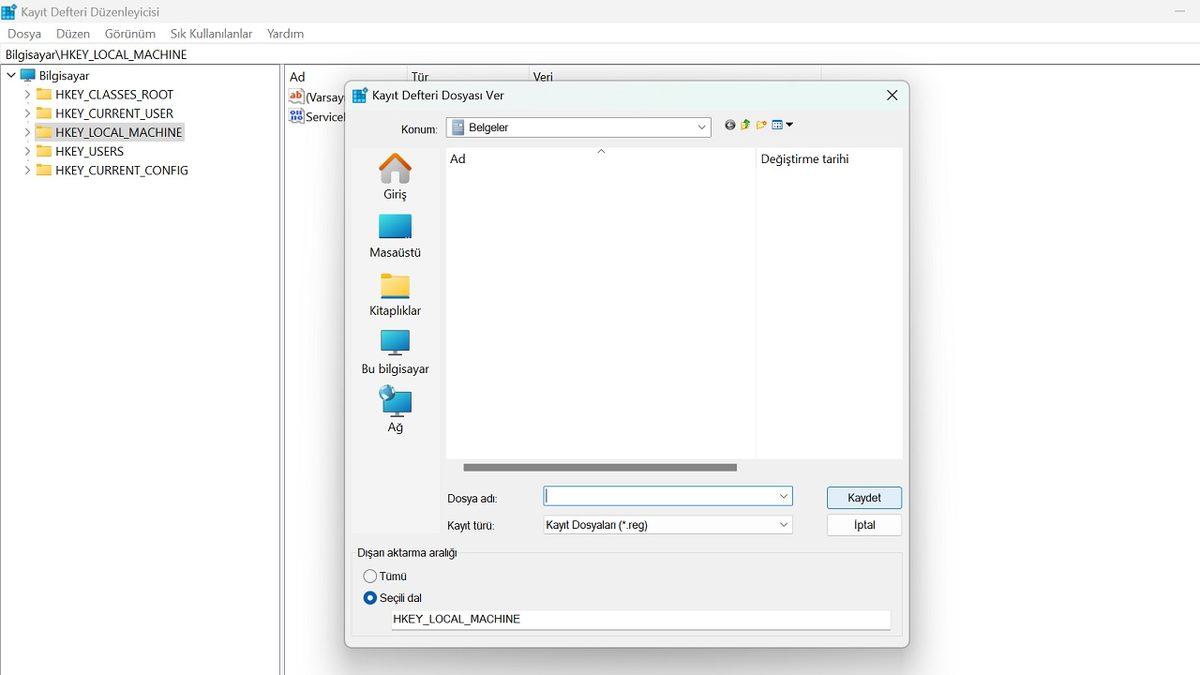This screenshot has height=675, width=1200.
Task: Click the İptal button
Action: point(863,524)
